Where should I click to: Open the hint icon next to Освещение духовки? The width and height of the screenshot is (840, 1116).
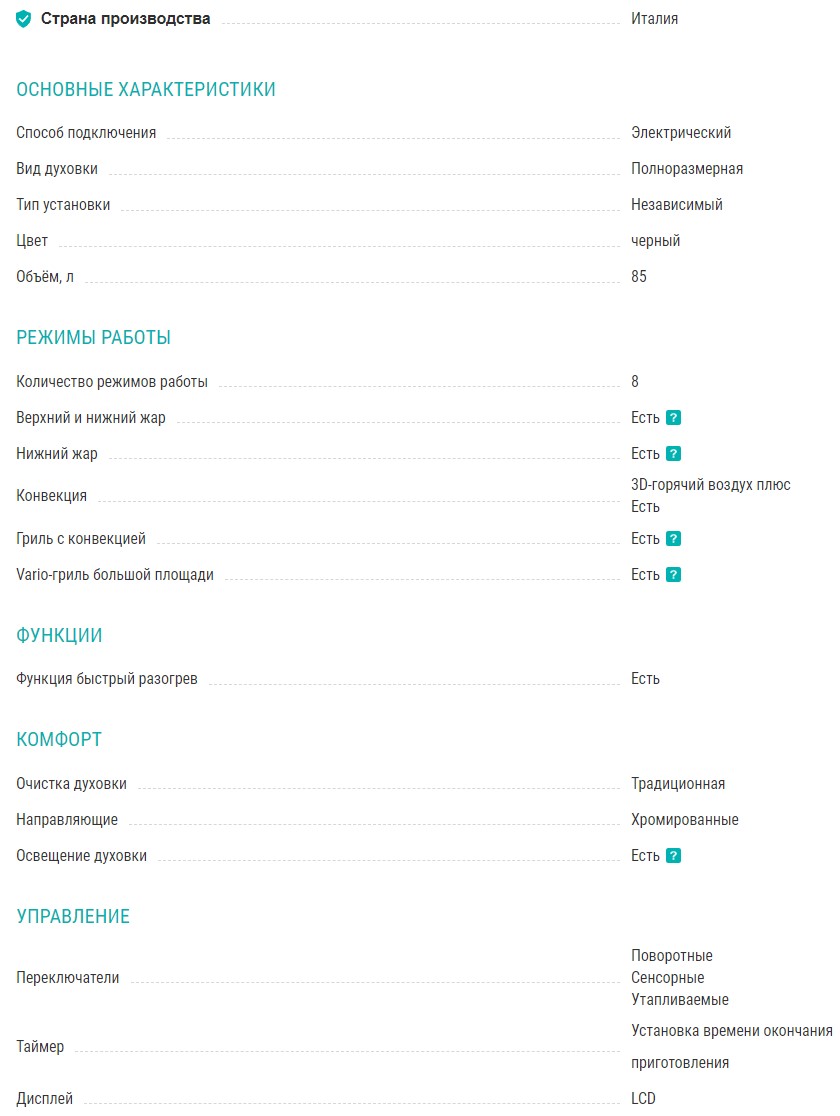click(x=673, y=856)
